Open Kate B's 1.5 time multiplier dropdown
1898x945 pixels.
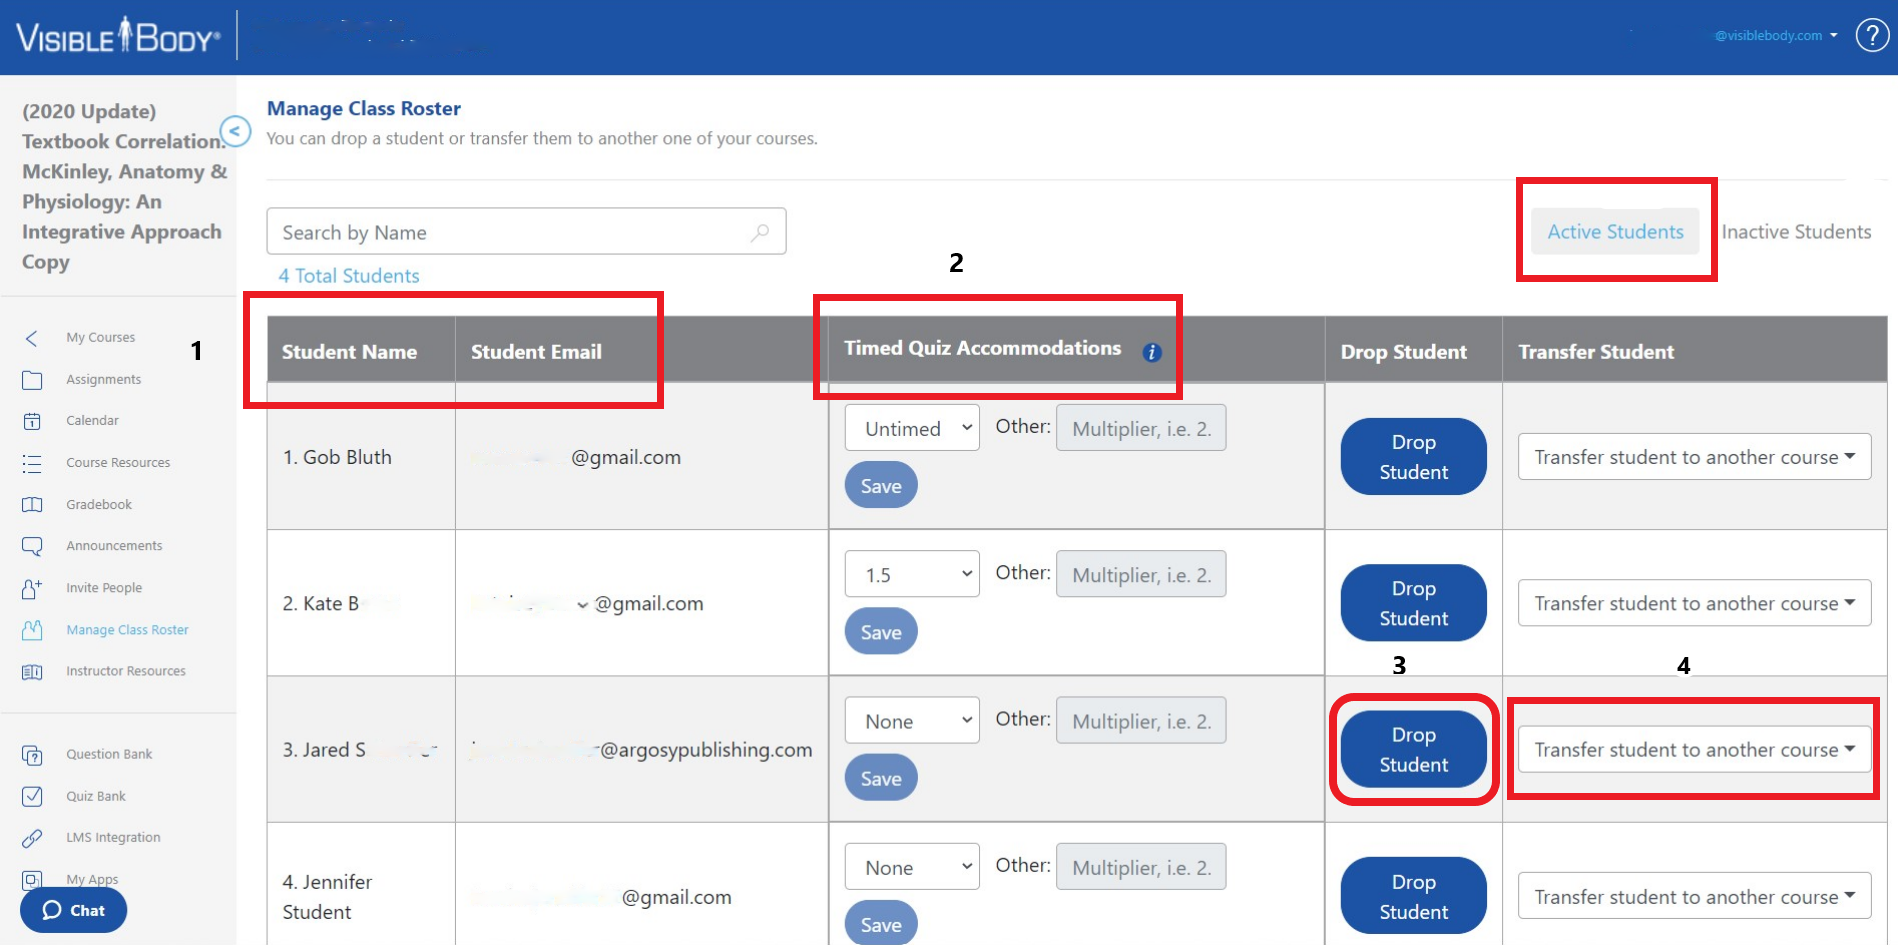point(911,575)
